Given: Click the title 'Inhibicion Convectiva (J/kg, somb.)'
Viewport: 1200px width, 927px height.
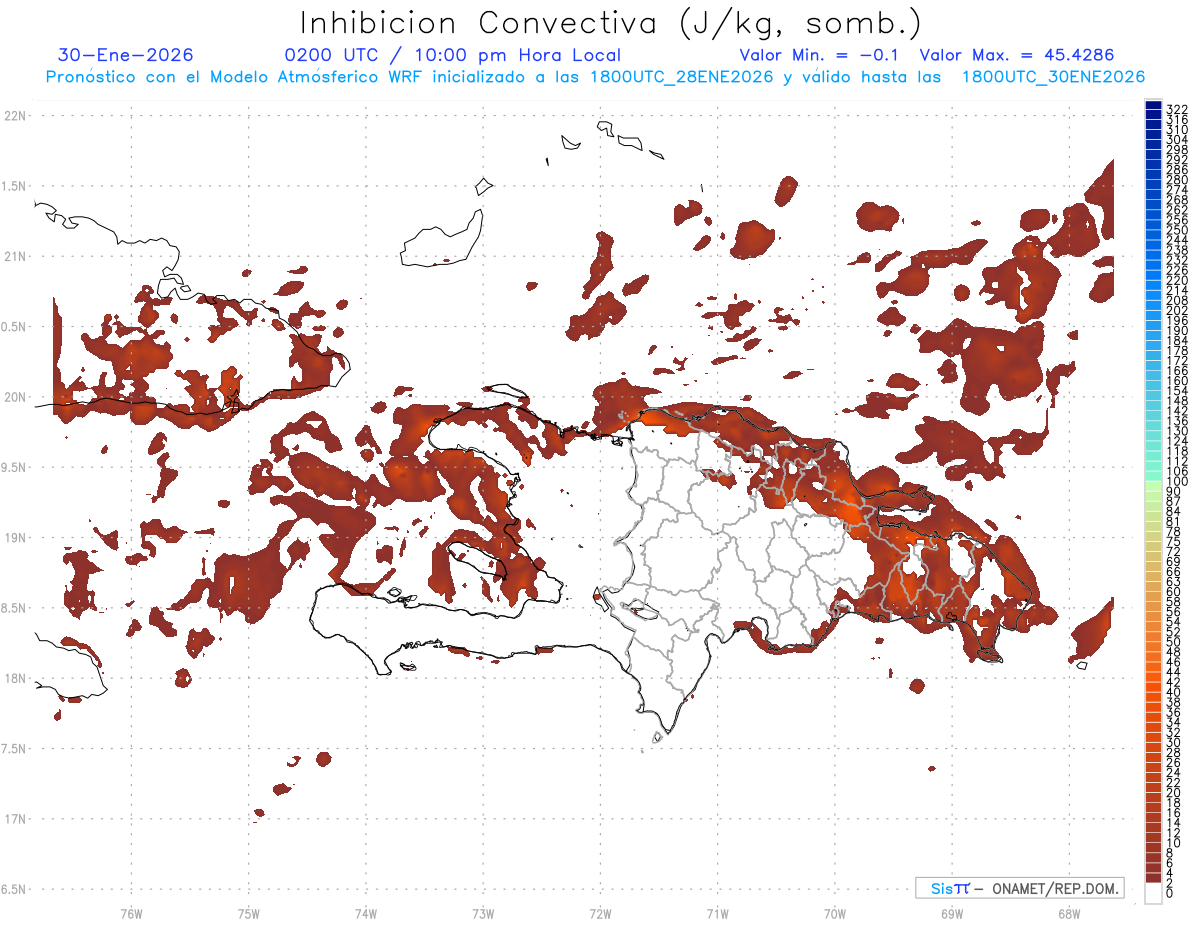Looking at the screenshot, I should 611,23.
